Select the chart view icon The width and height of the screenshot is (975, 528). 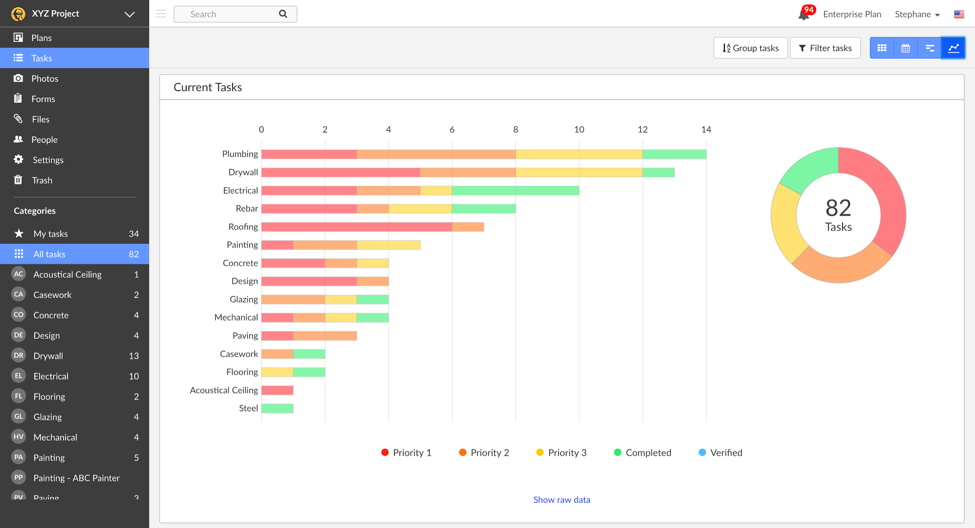(x=953, y=48)
